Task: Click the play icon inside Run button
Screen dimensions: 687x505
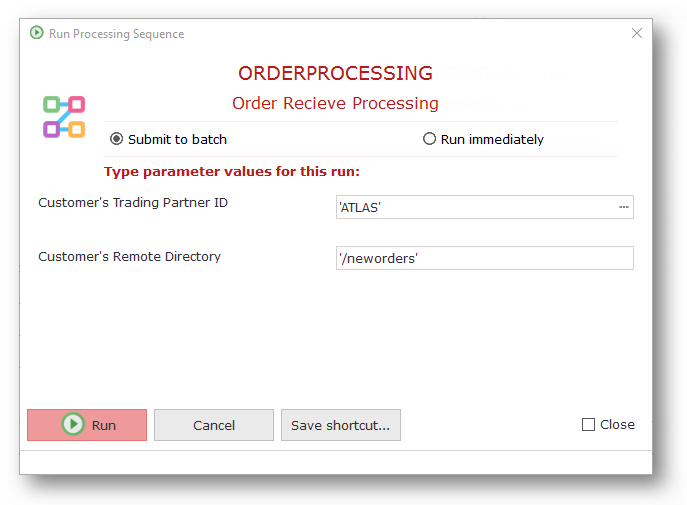Action: click(x=73, y=425)
